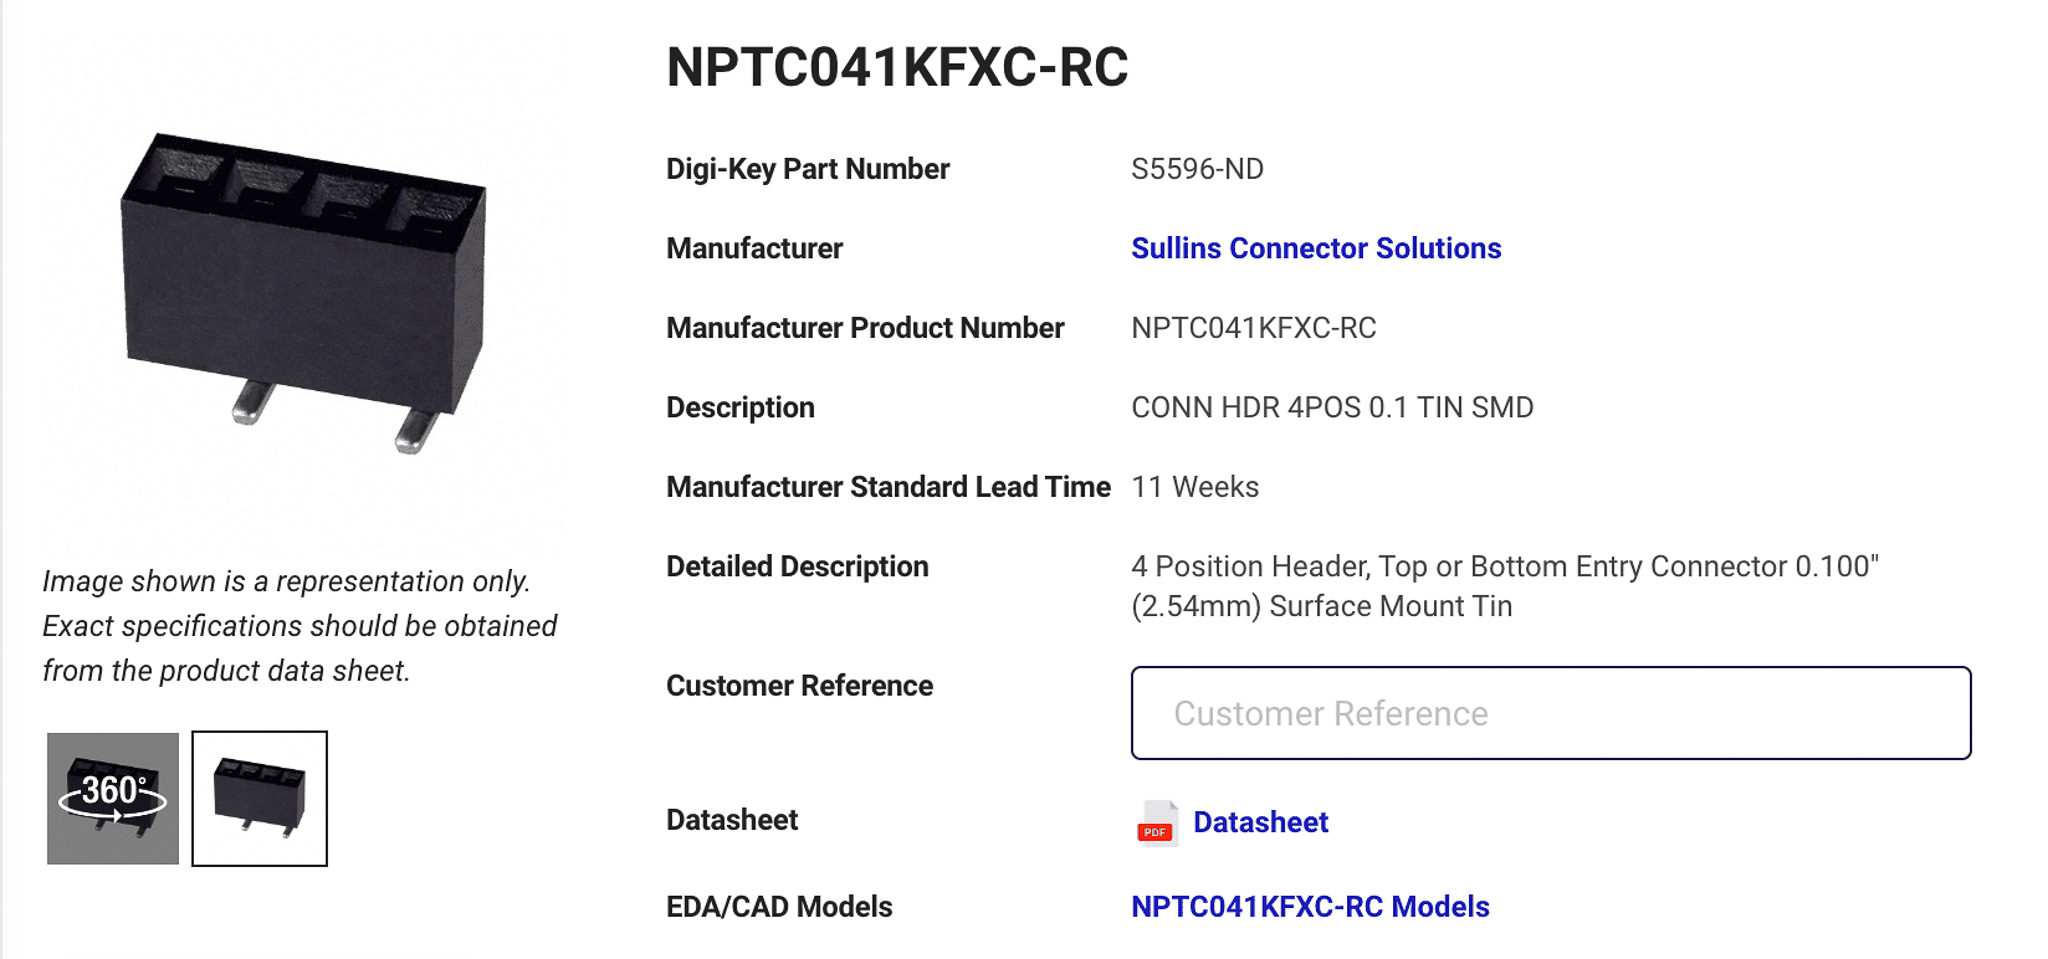Viewport: 2048px width, 959px height.
Task: Open the Datasheet link
Action: coord(1260,822)
